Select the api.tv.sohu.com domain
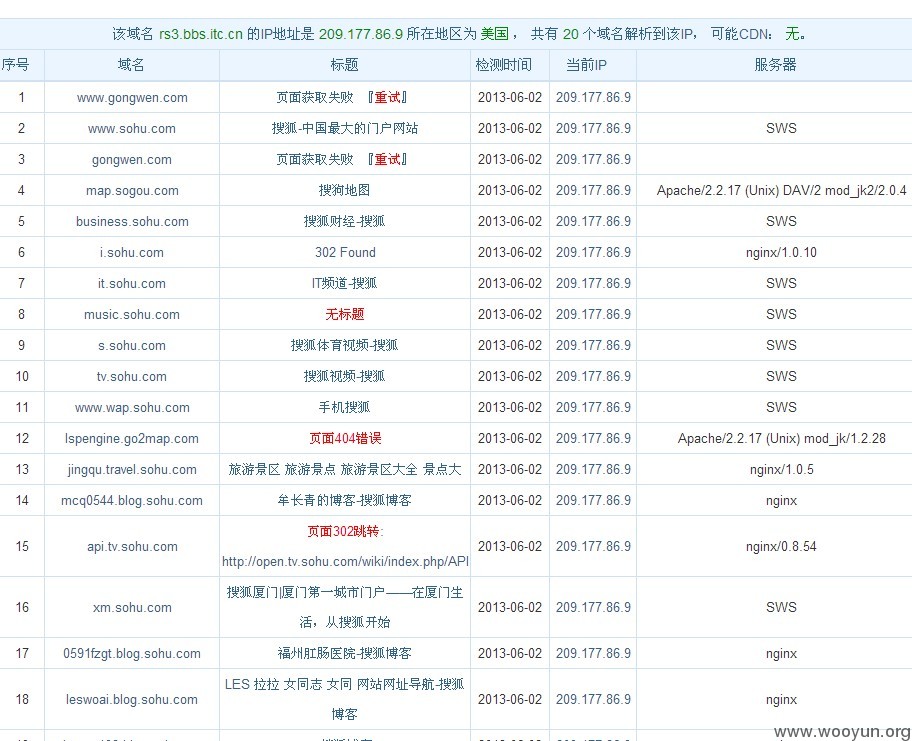This screenshot has width=912, height=741. (132, 547)
